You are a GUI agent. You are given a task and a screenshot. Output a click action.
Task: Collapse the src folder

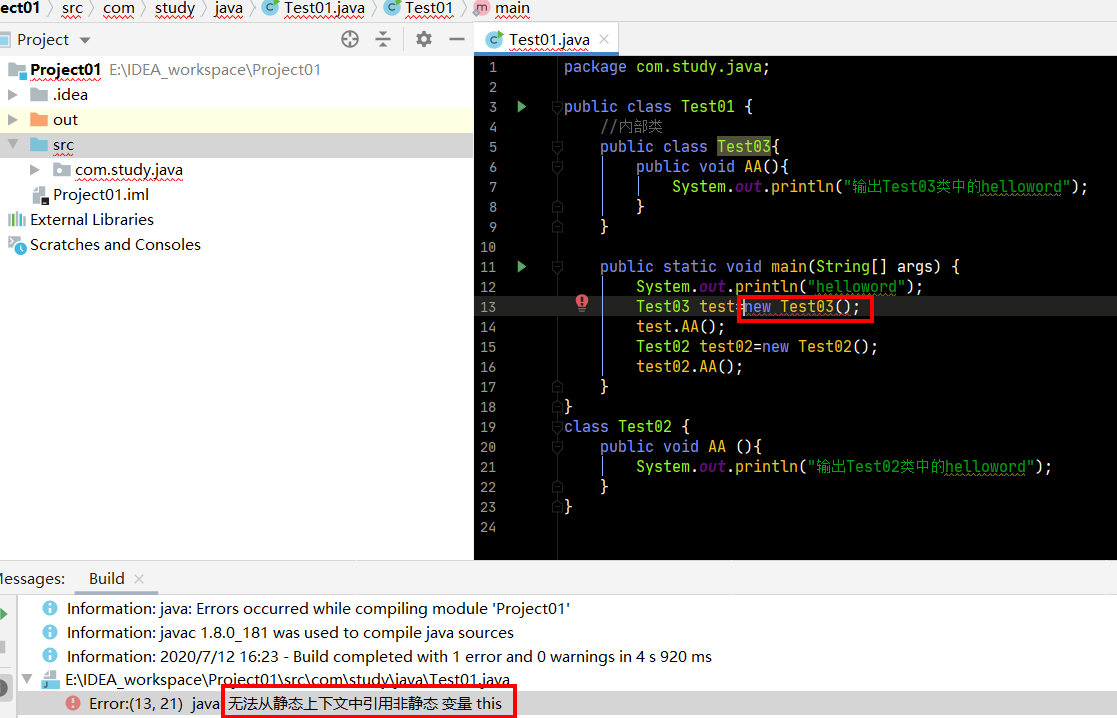(x=12, y=144)
